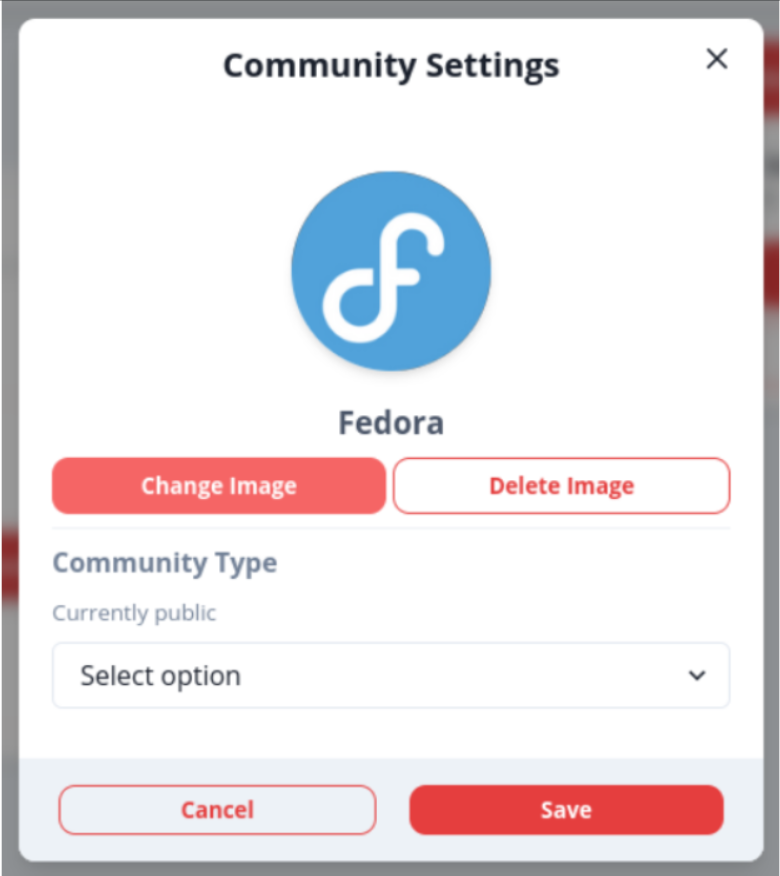Click the Community Settings title

tap(391, 66)
